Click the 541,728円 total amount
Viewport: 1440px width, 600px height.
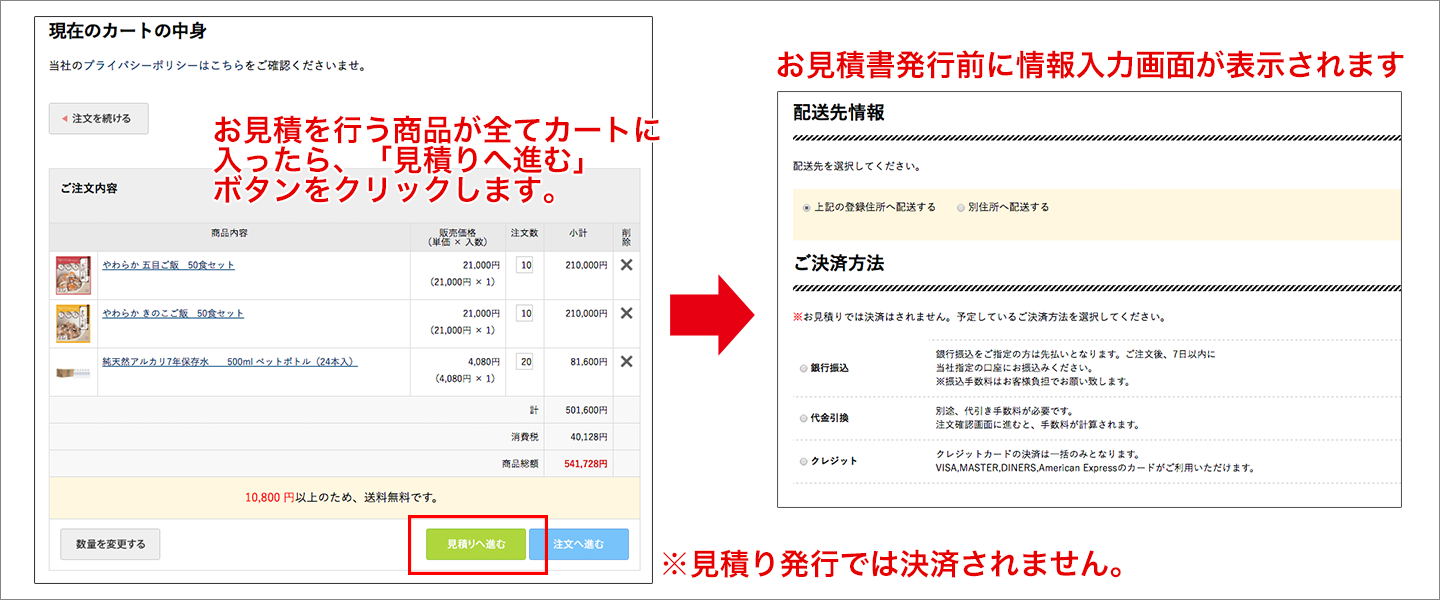586,464
